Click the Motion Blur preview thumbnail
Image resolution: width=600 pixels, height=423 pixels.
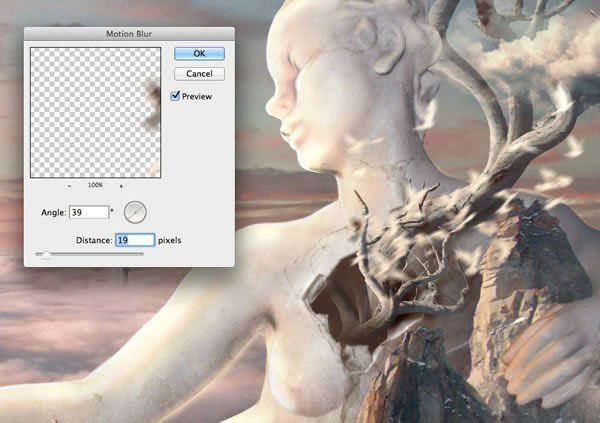95,113
